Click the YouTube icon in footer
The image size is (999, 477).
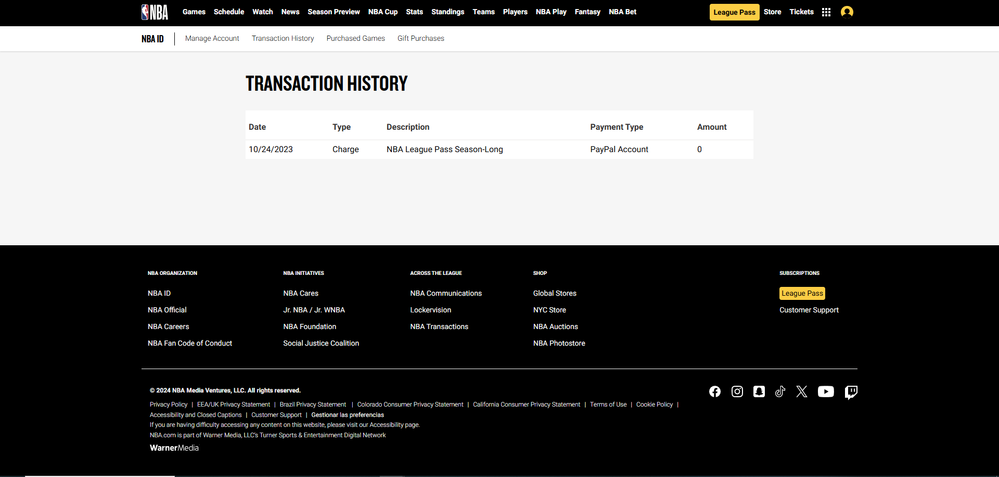click(x=826, y=392)
